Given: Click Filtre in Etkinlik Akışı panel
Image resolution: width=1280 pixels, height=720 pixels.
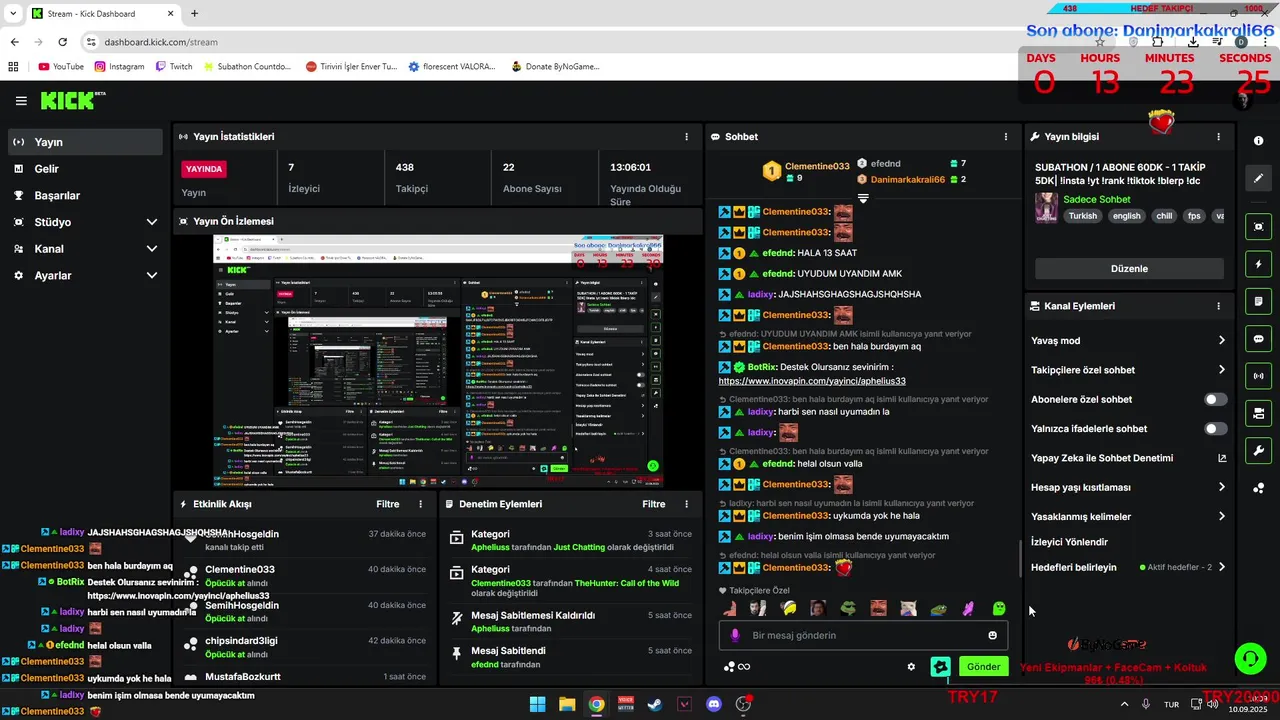Looking at the screenshot, I should click(388, 504).
